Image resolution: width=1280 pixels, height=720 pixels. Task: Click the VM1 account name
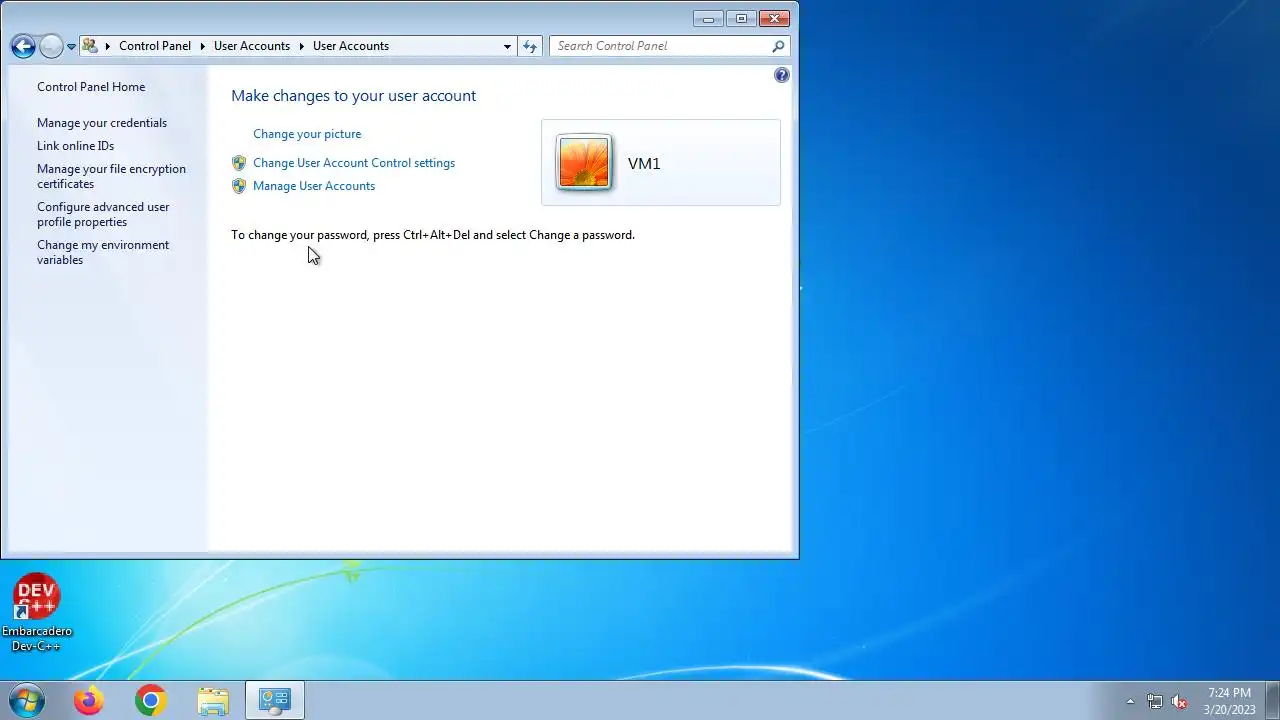(x=644, y=164)
